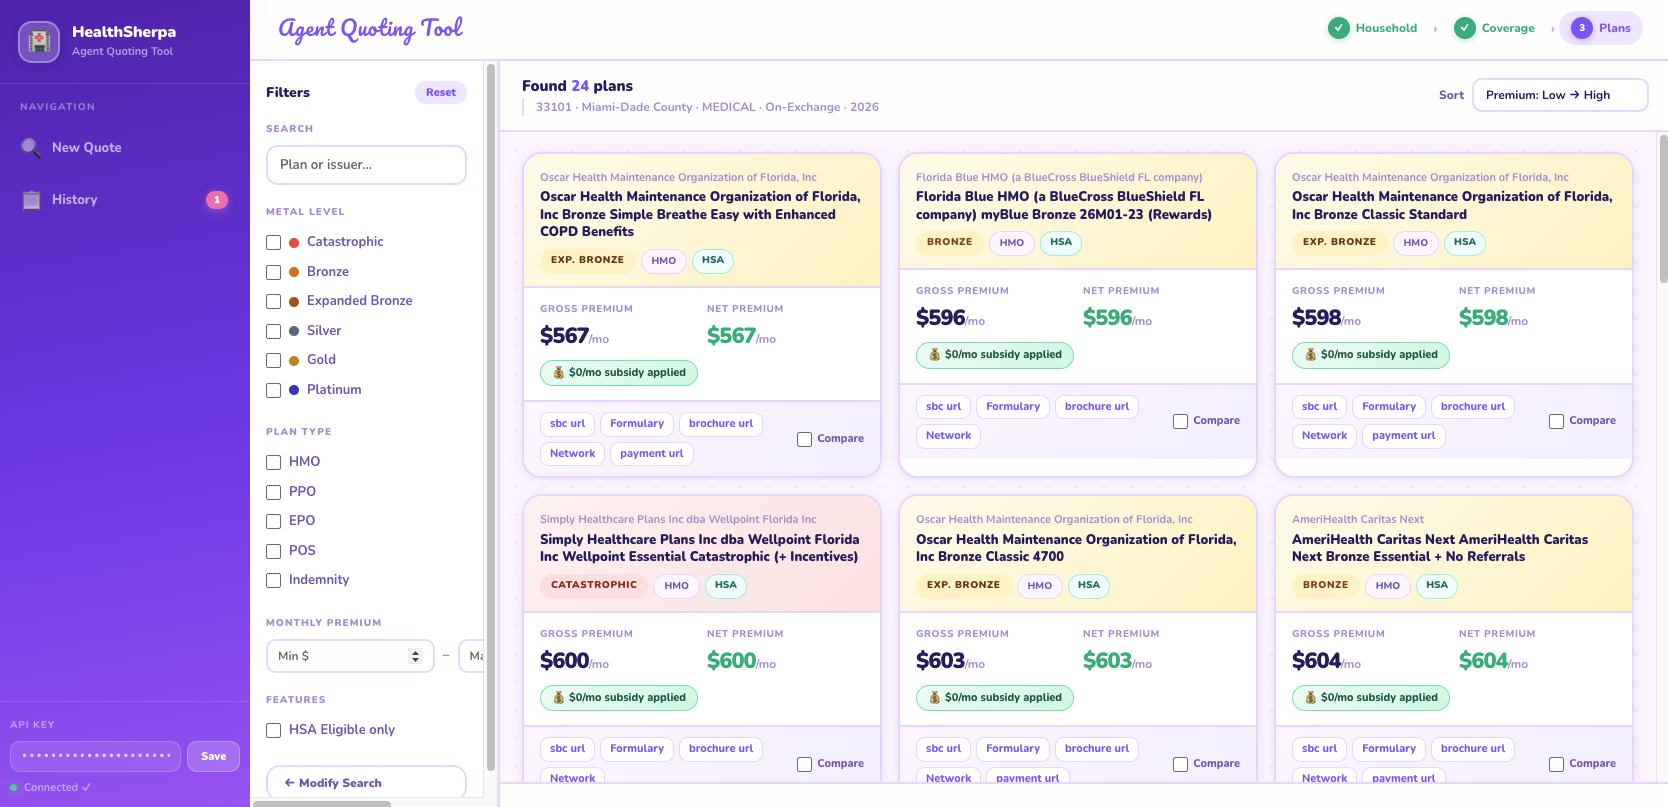Tick Compare on Oscar Bronze Classic 4700 plan
Image resolution: width=1668 pixels, height=807 pixels.
pyautogui.click(x=1180, y=764)
